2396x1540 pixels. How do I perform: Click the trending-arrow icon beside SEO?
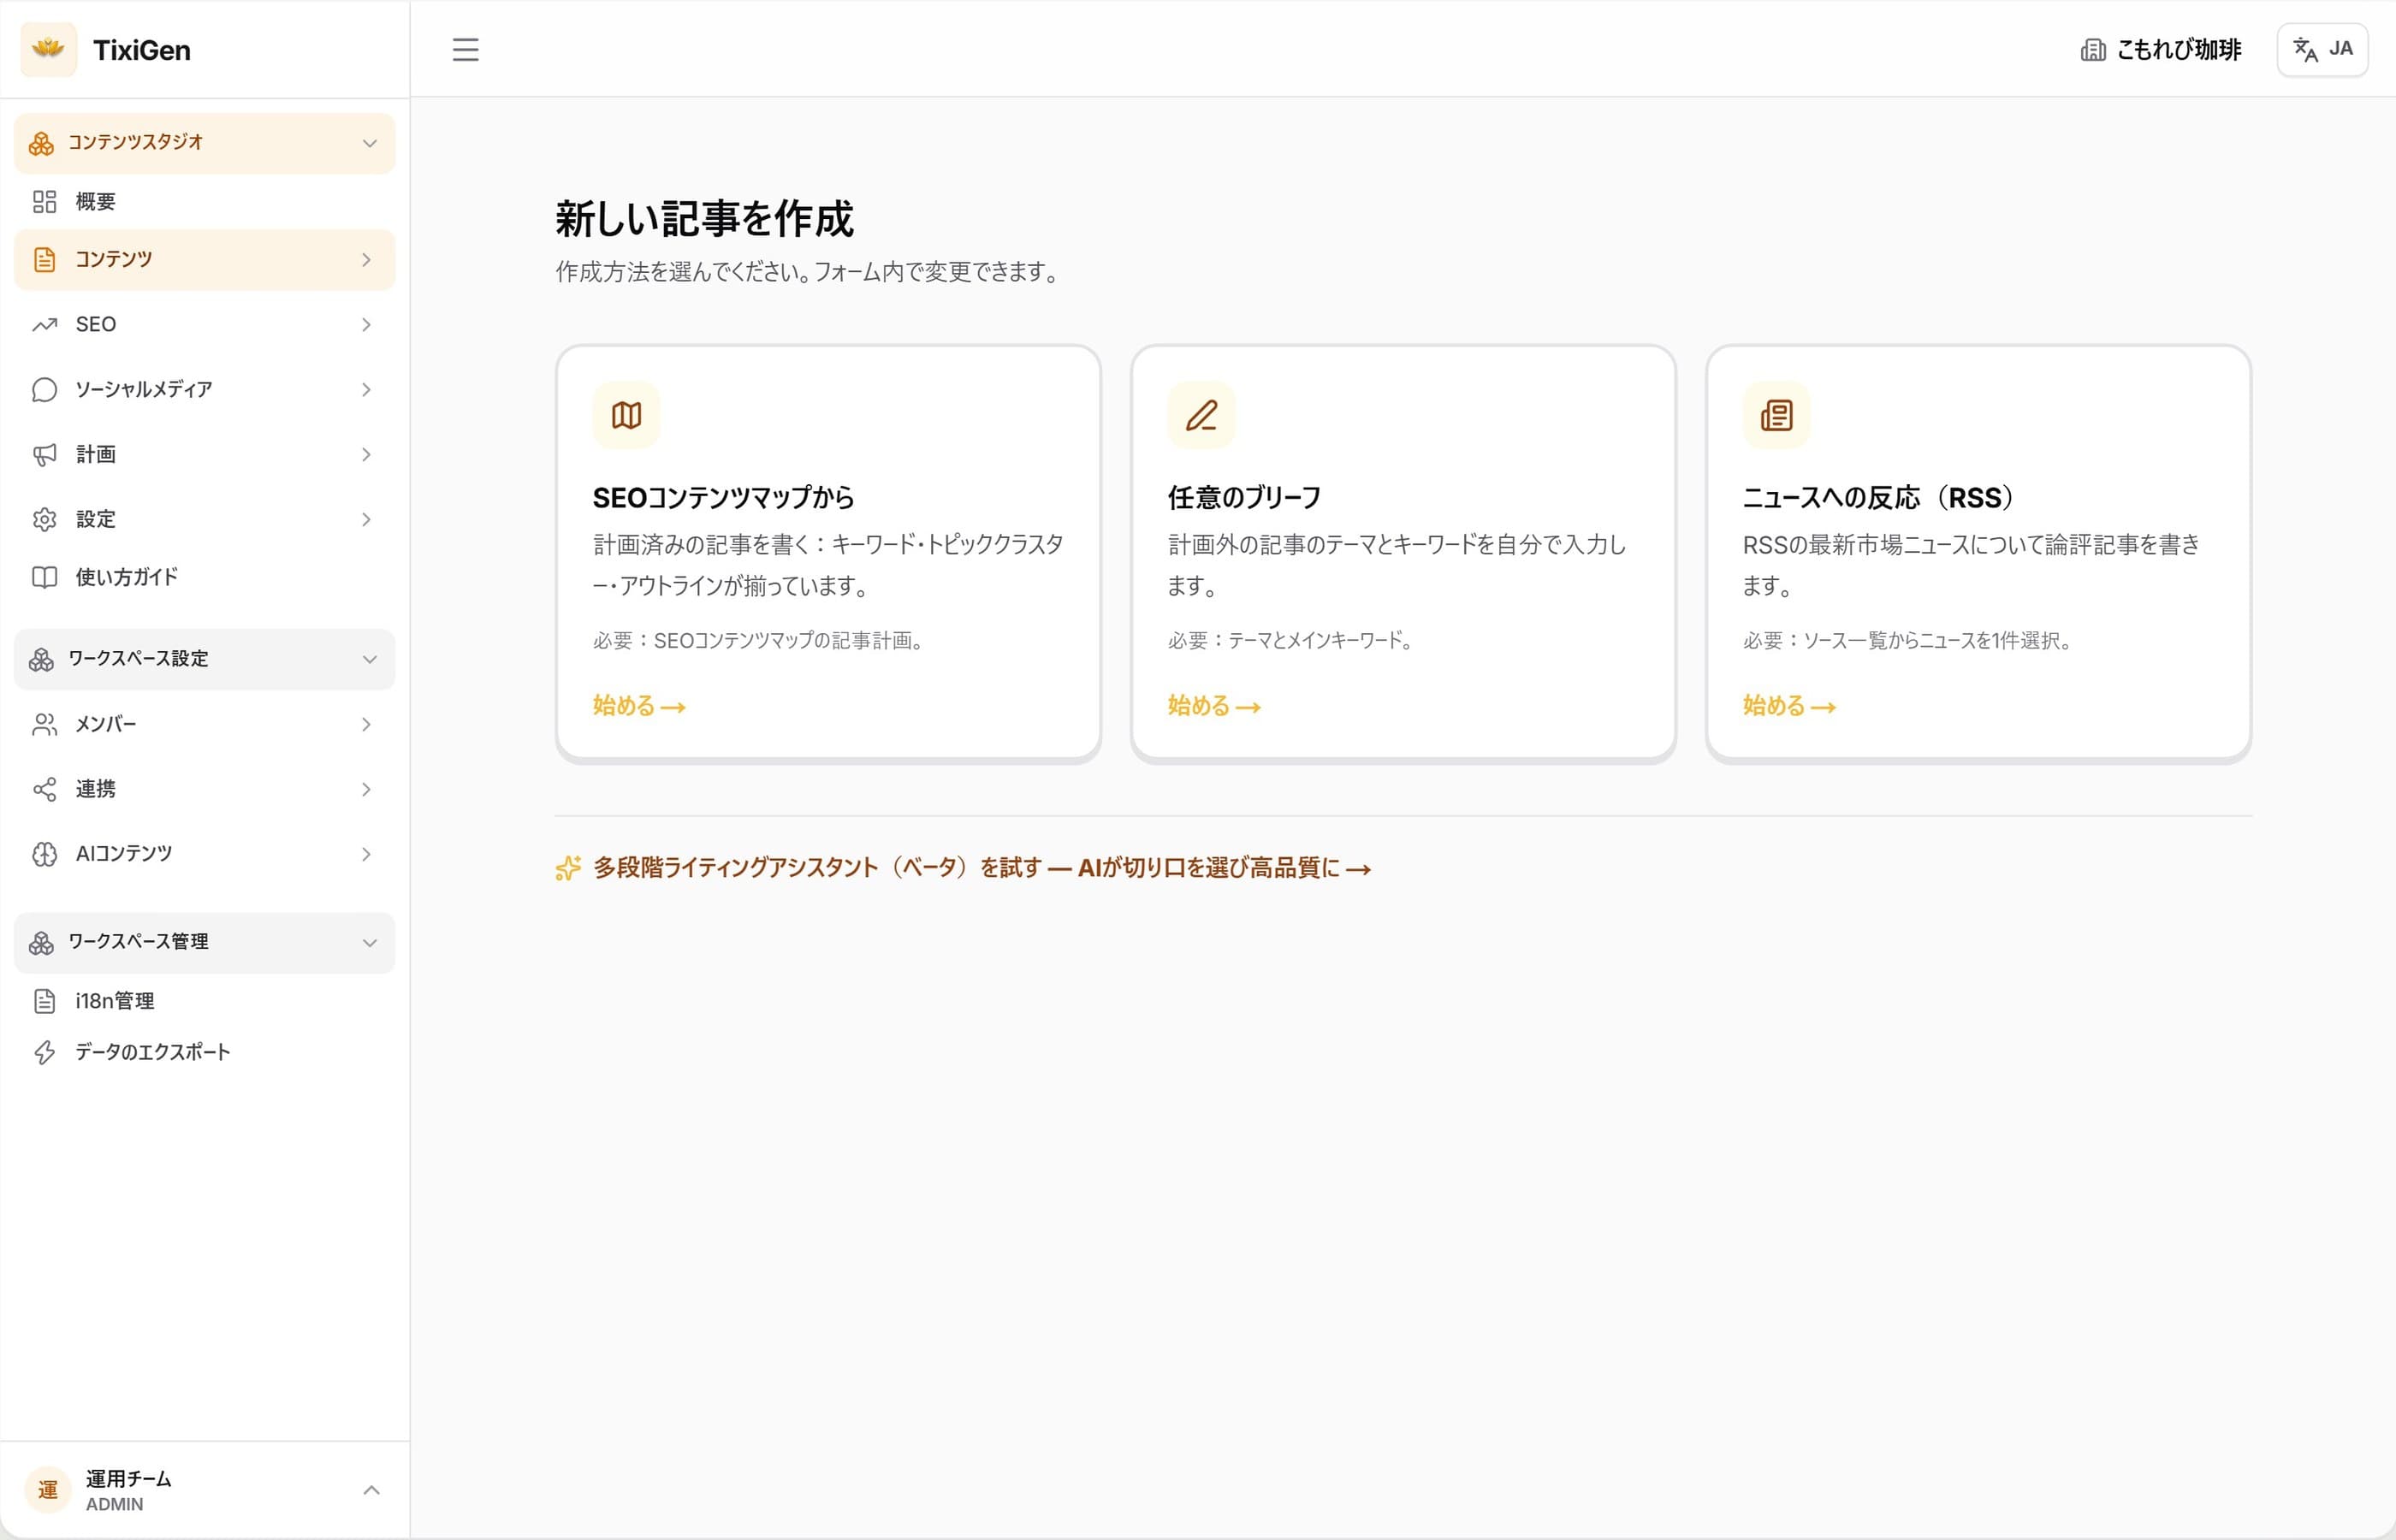(44, 325)
